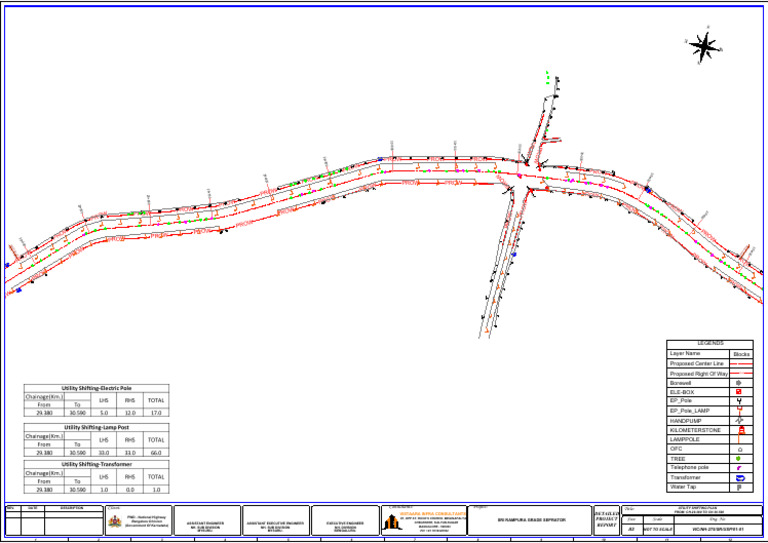Click the LEGENDS table header
This screenshot has height=543, width=768.
pyautogui.click(x=710, y=344)
